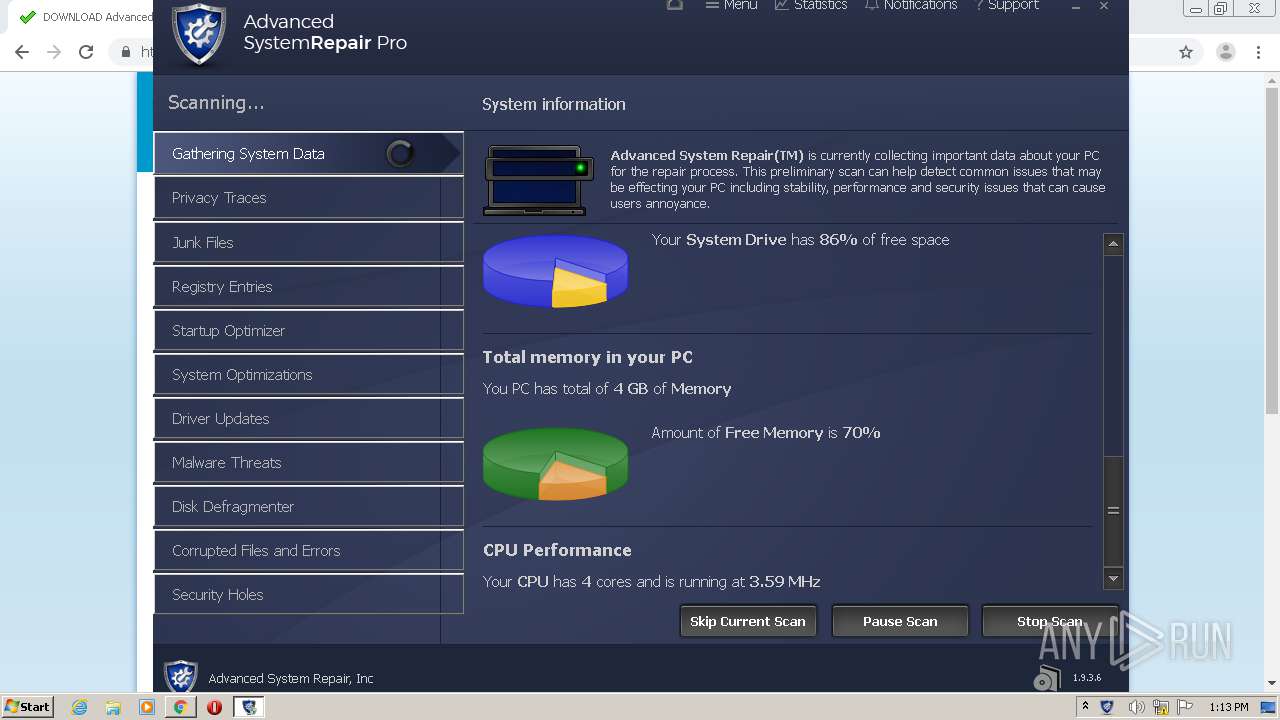Open Windows Explorer folder icon in taskbar
Viewport: 1280px width, 720px height.
(113, 707)
